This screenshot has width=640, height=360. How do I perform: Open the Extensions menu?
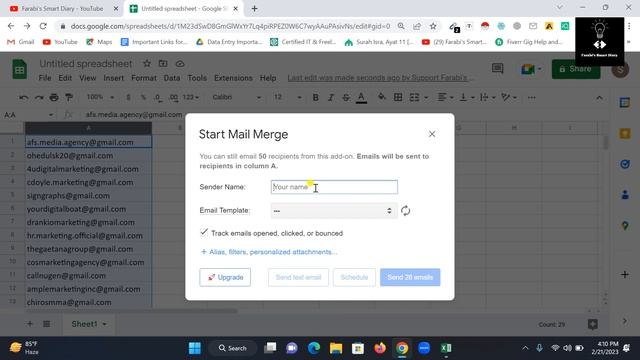pyautogui.click(x=233, y=78)
